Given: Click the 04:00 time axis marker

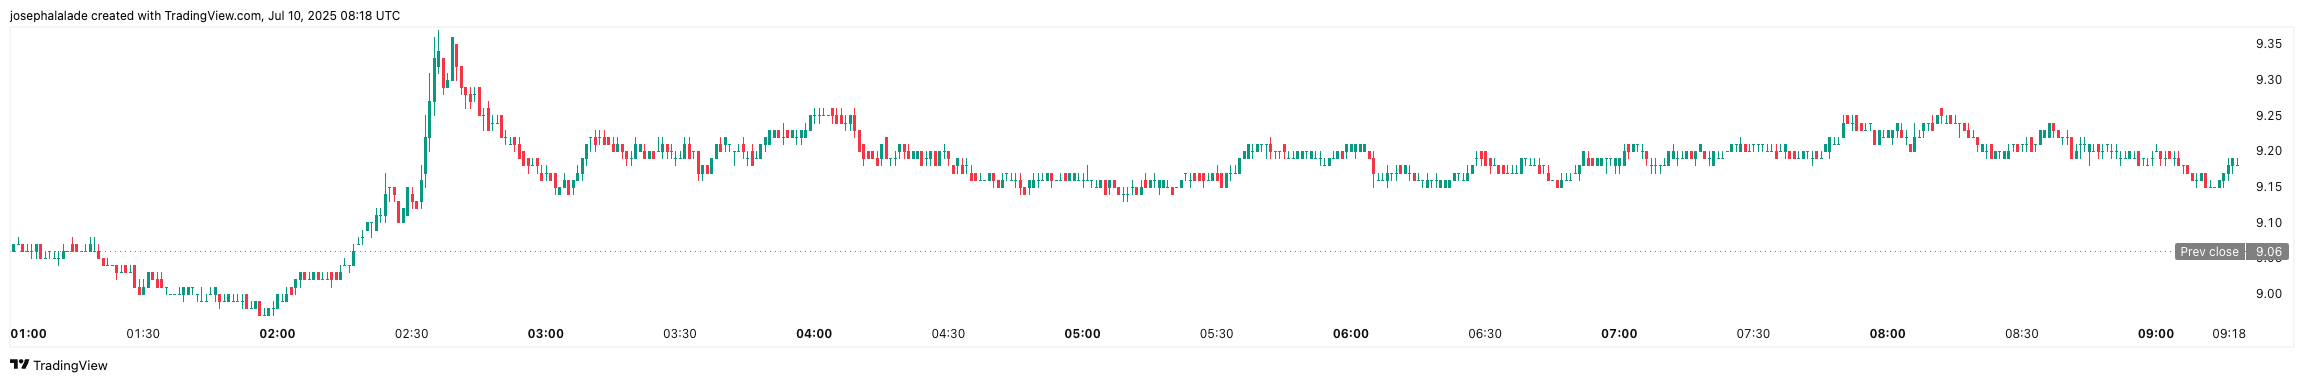Looking at the screenshot, I should pyautogui.click(x=814, y=334).
